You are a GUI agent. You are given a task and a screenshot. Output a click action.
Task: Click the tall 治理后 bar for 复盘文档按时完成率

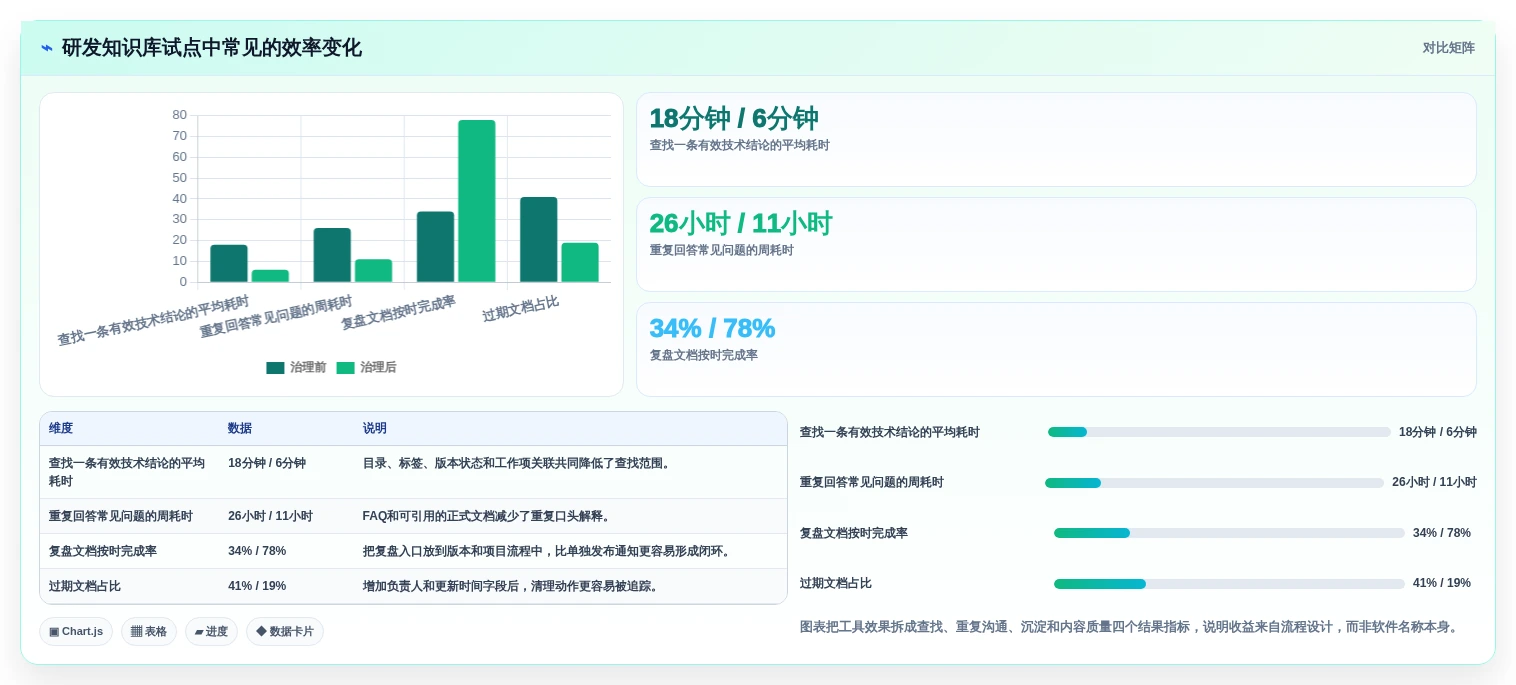(477, 201)
